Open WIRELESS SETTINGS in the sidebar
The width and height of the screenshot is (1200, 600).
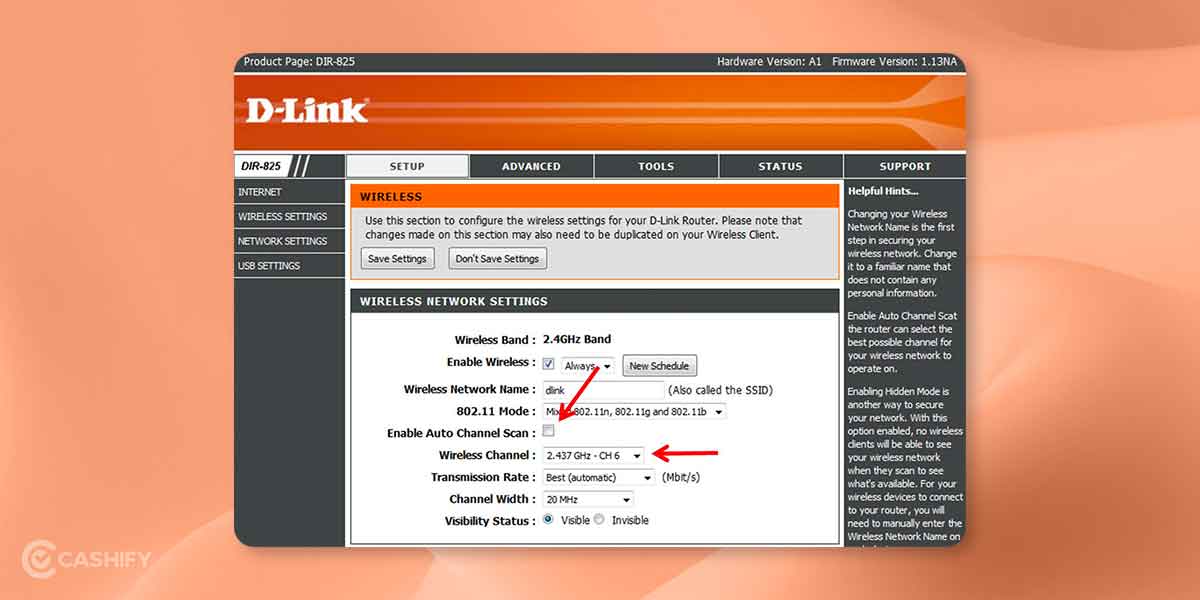(289, 216)
